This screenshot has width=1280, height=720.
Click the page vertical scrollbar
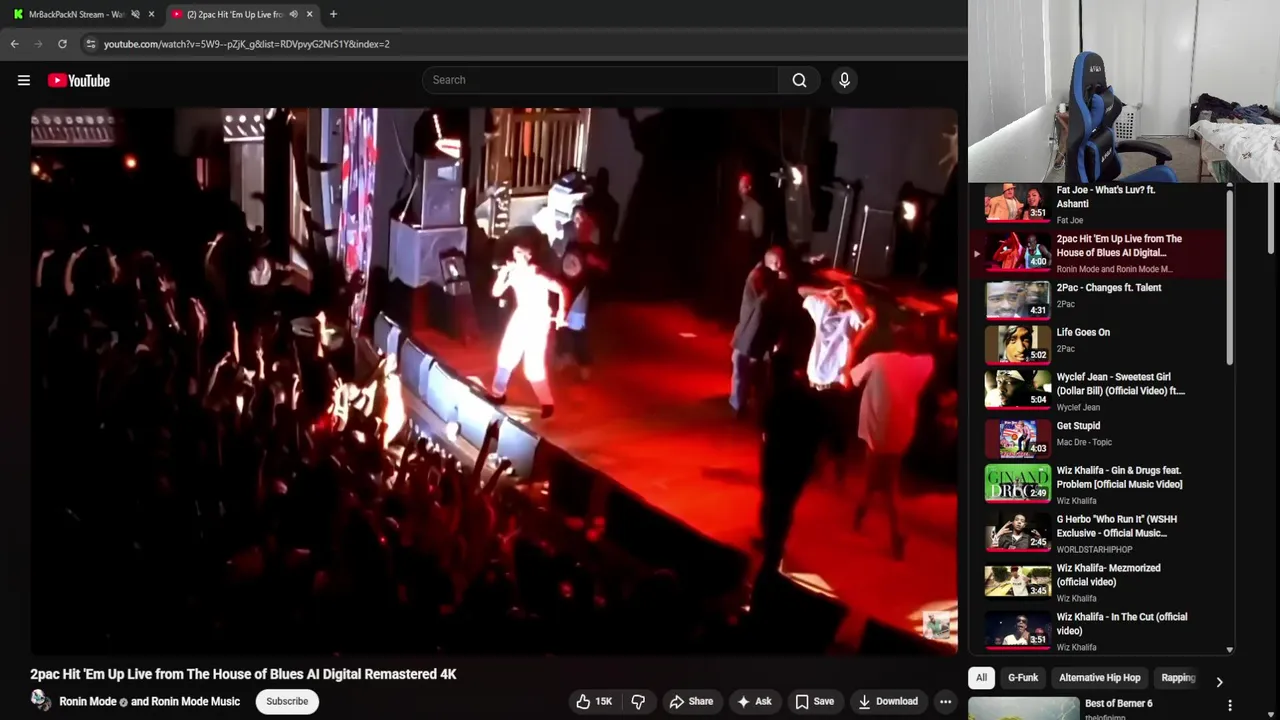[1273, 218]
